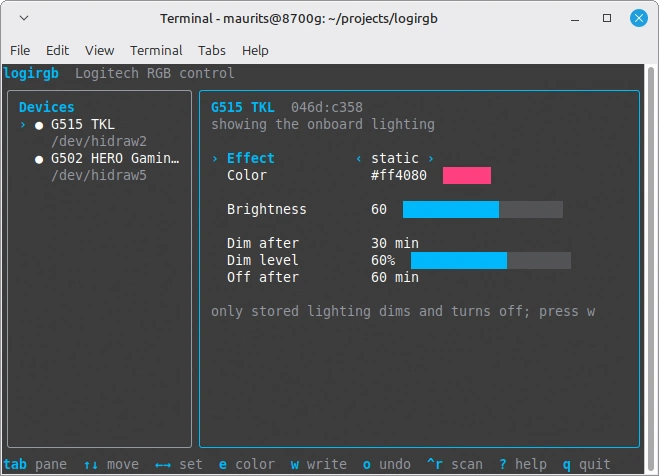Screen dimensions: 659x476
Task: Click the Brightness slider bar
Action: [482, 209]
